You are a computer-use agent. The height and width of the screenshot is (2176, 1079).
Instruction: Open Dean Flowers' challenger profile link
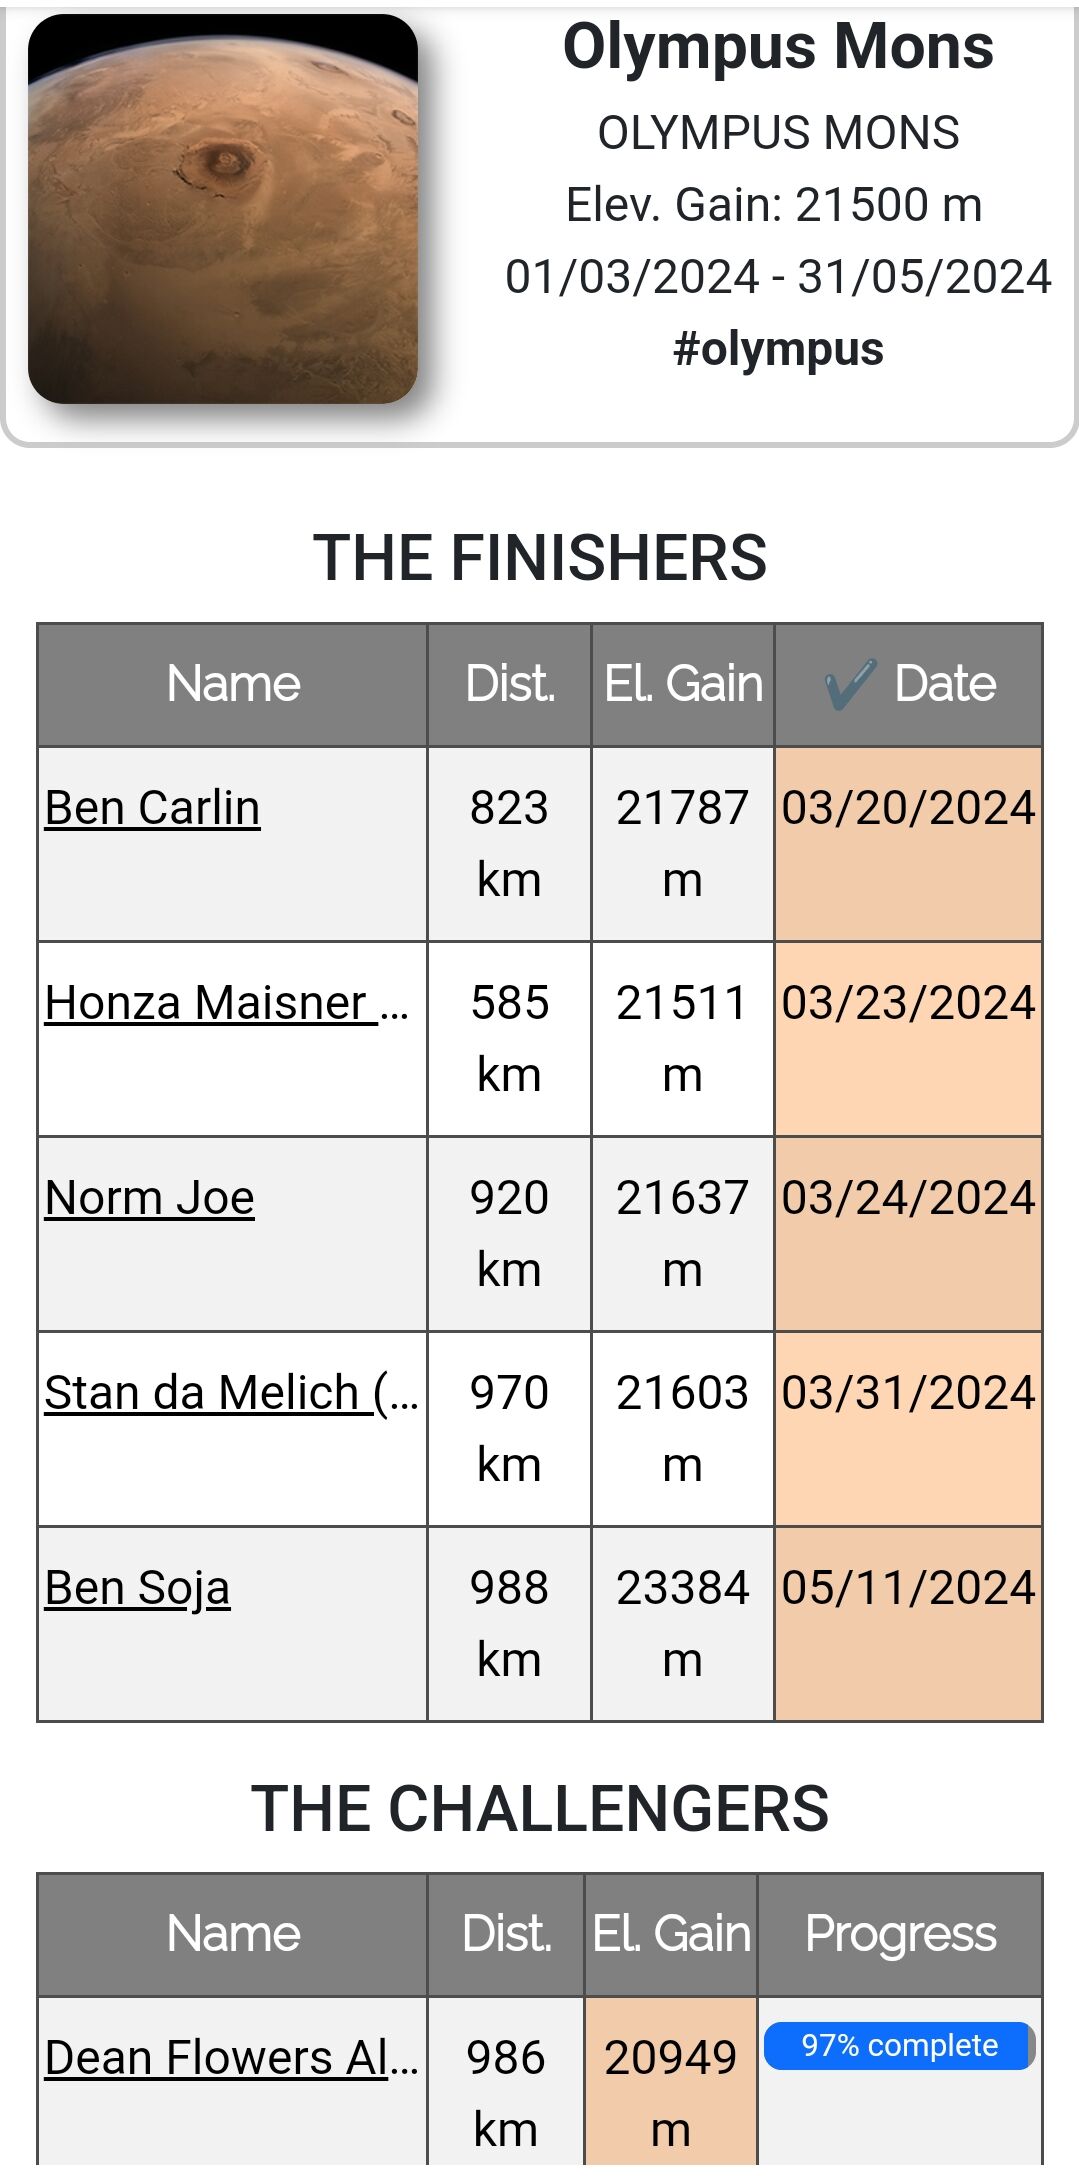pos(231,2058)
